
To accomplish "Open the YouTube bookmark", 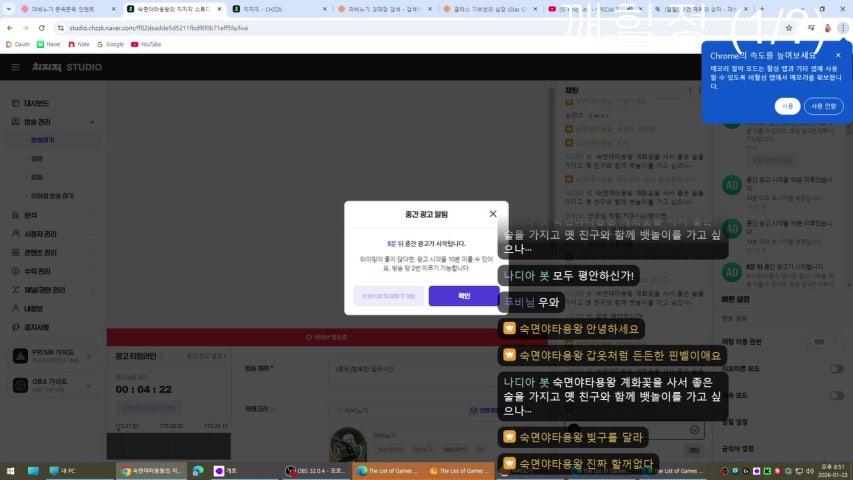I will 146,44.
